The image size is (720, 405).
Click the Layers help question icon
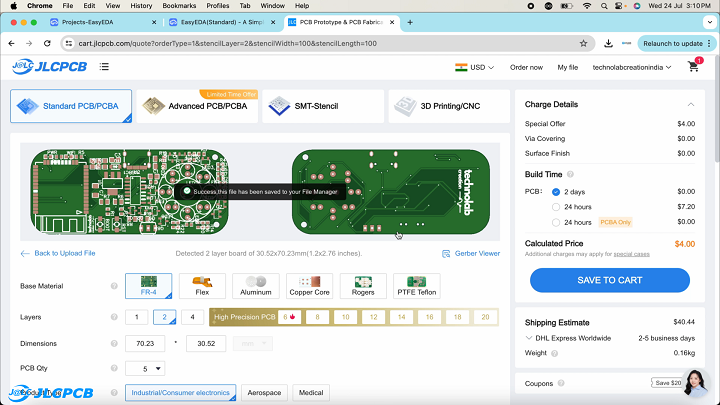point(114,317)
